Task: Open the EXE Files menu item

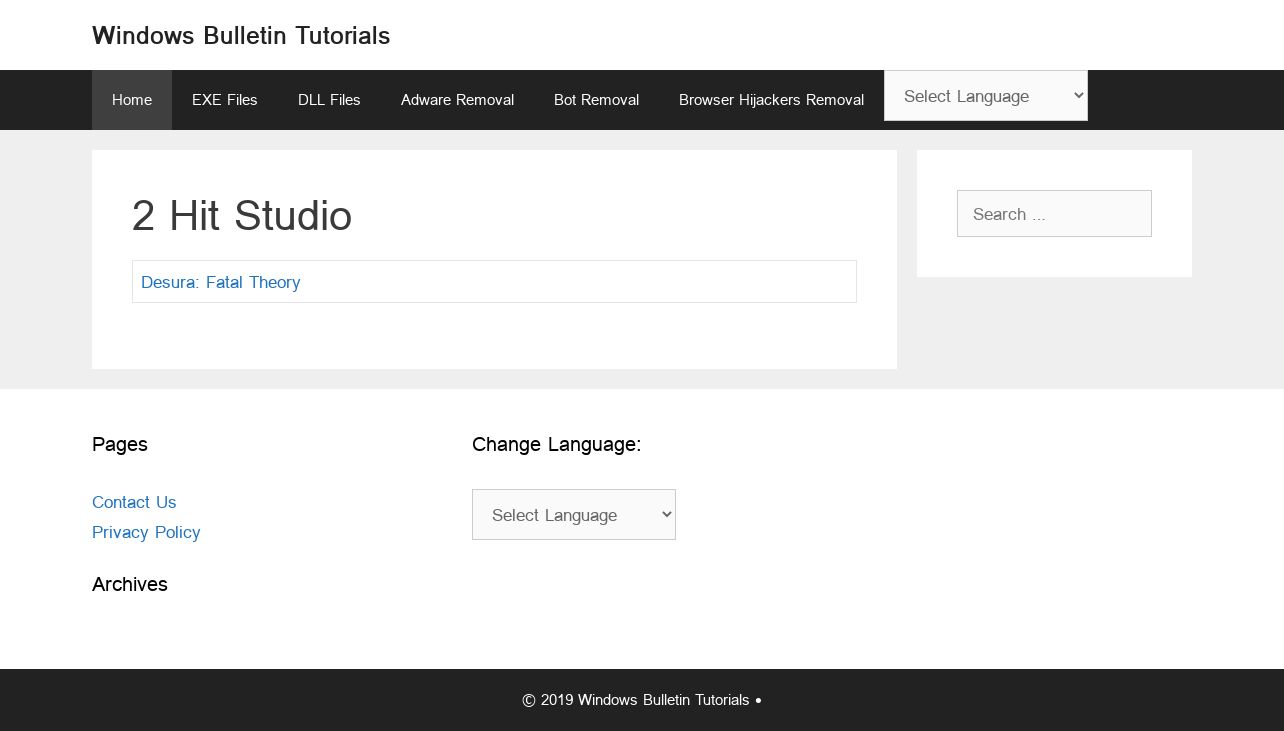Action: (x=225, y=100)
